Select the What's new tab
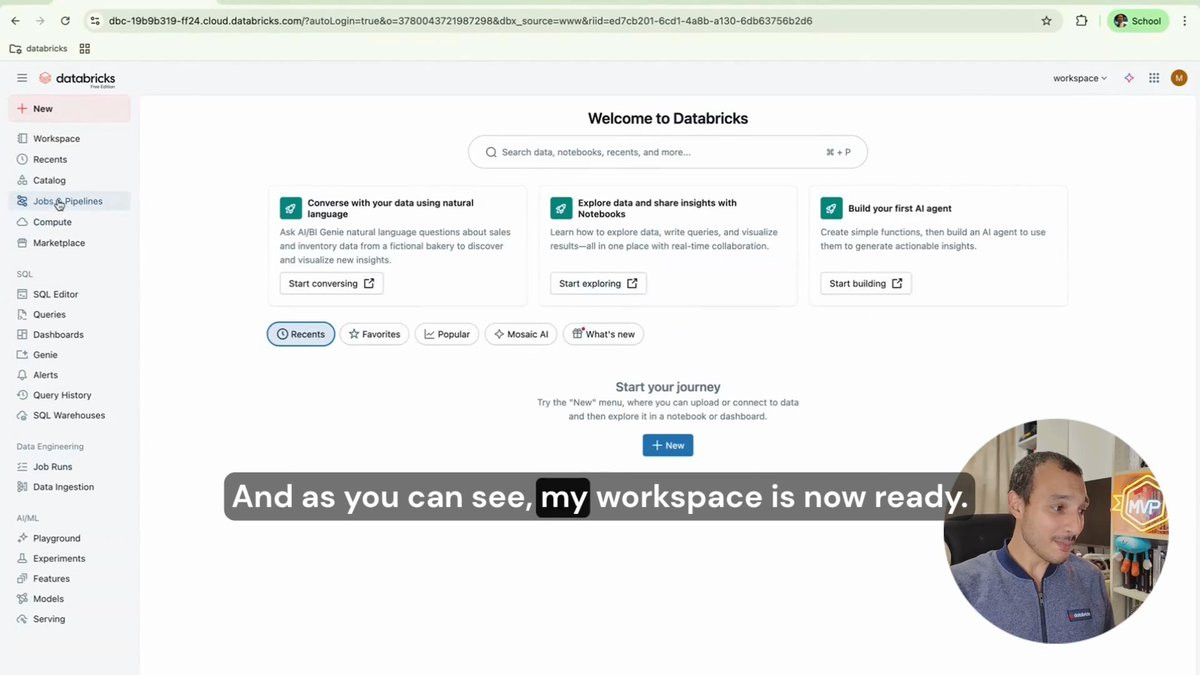The height and width of the screenshot is (675, 1200). pos(603,334)
